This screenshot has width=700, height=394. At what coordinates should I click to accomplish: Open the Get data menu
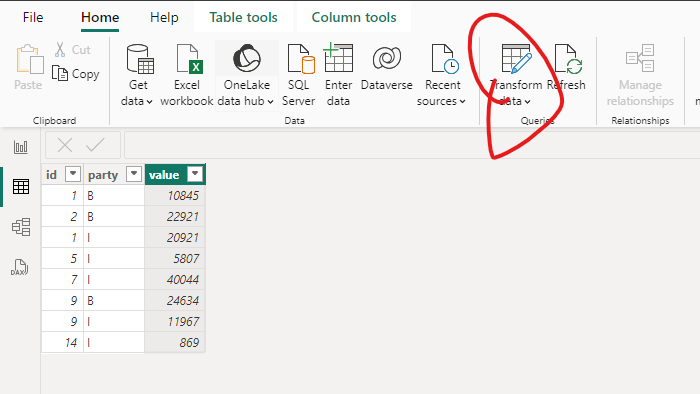[138, 75]
